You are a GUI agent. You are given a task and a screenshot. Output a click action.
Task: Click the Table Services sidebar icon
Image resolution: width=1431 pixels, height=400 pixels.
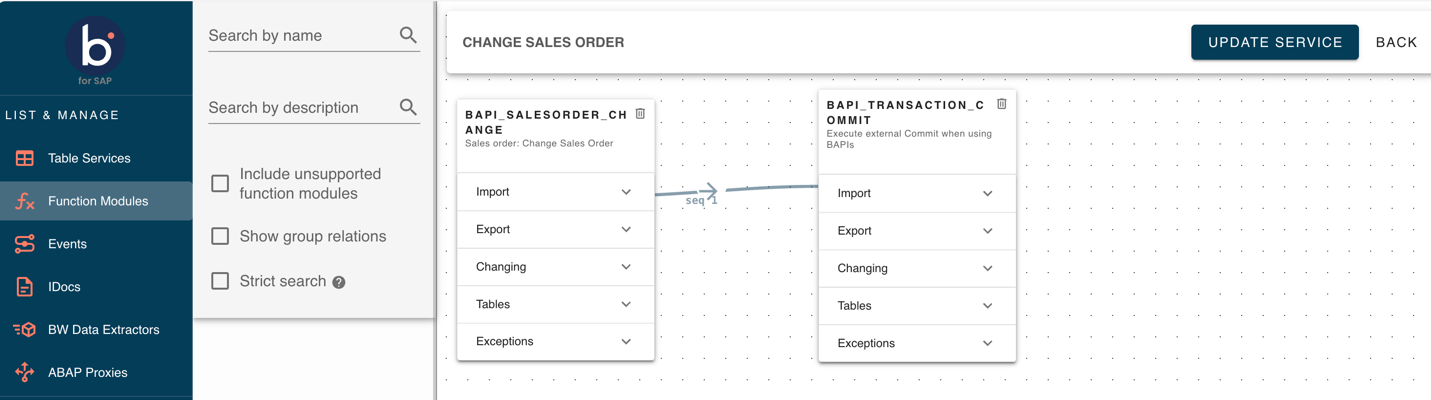(25, 158)
